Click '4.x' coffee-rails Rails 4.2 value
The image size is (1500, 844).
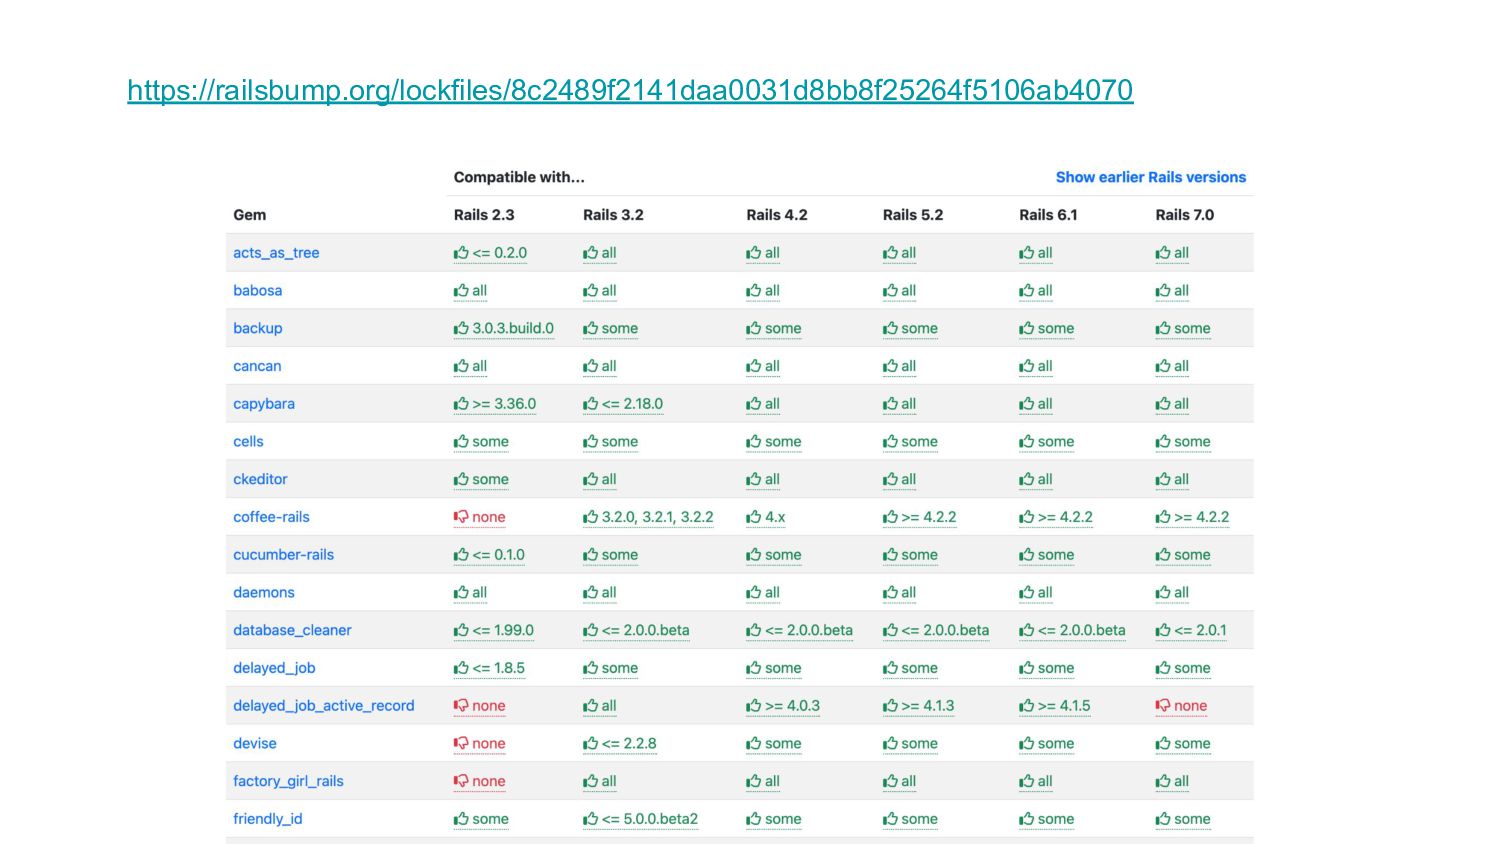point(775,517)
